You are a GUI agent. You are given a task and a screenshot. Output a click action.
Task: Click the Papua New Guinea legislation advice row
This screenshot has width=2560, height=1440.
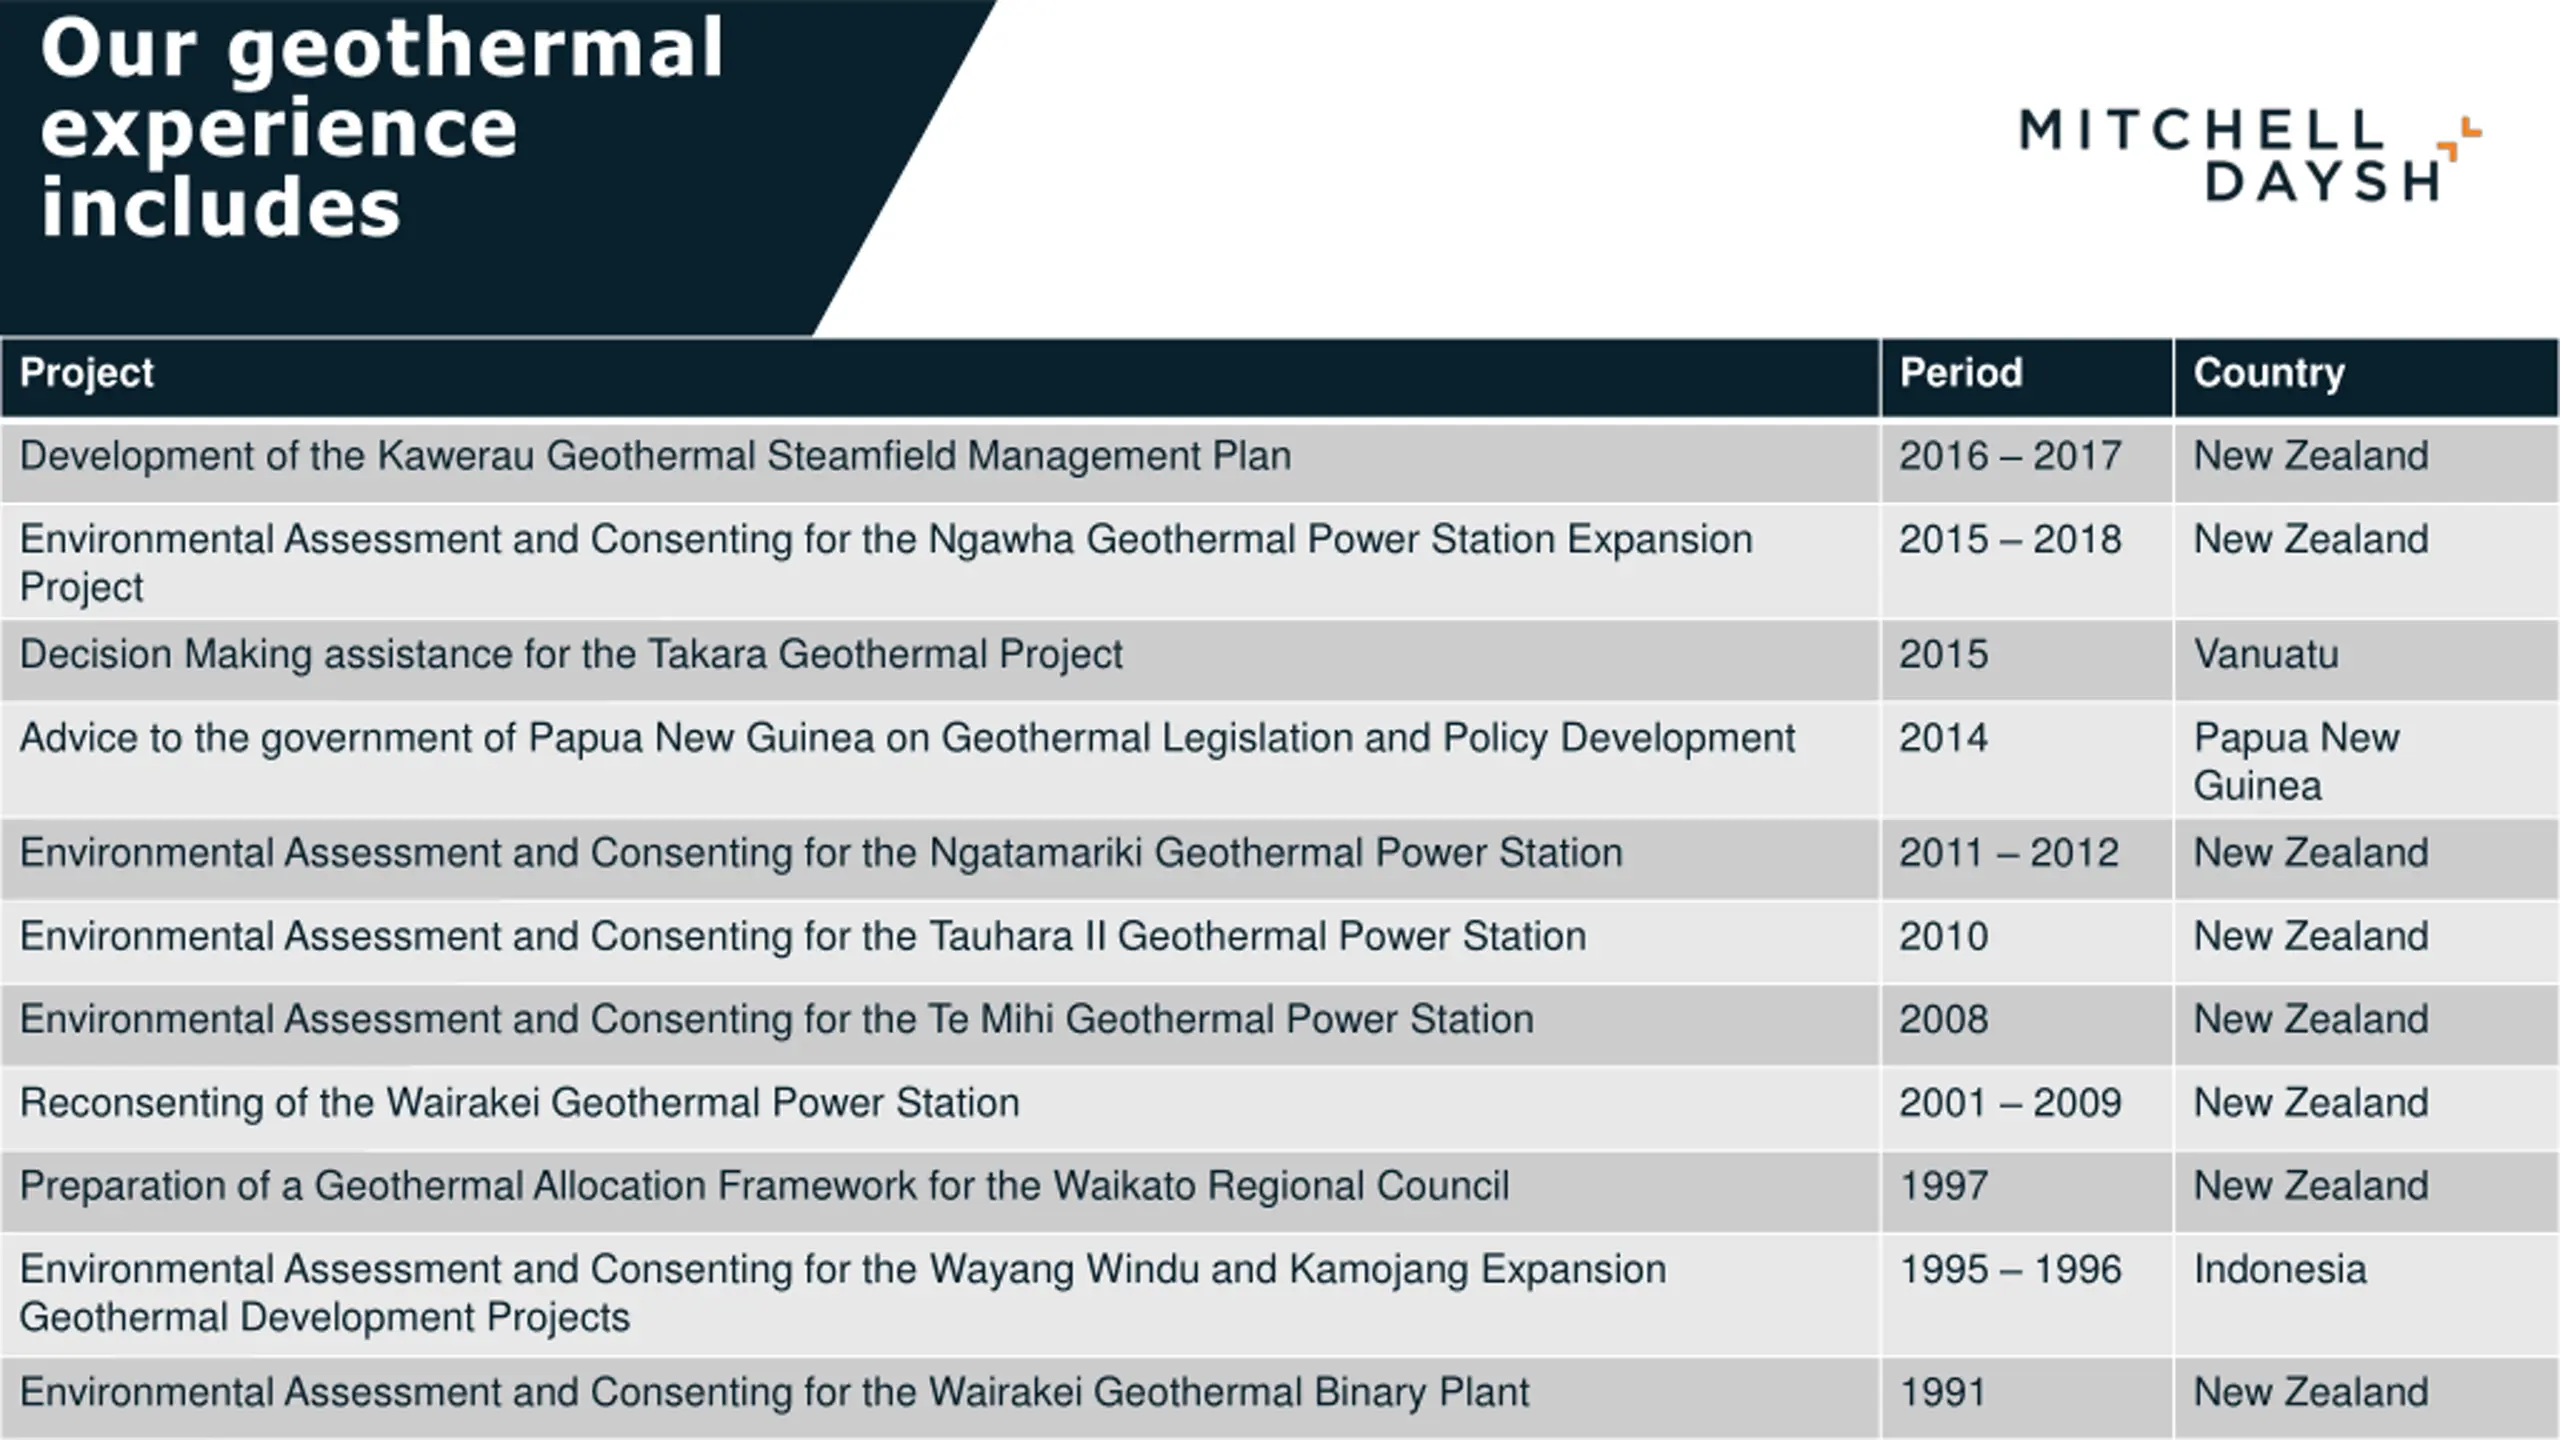pyautogui.click(x=906, y=739)
